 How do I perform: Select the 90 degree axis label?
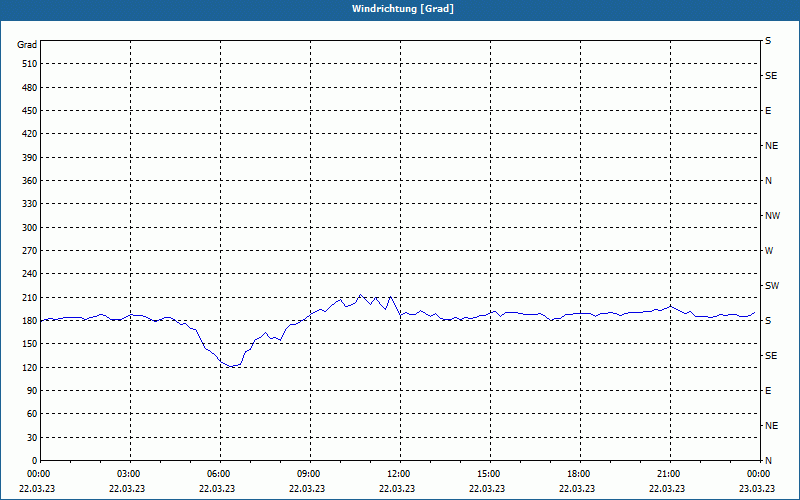pos(32,391)
